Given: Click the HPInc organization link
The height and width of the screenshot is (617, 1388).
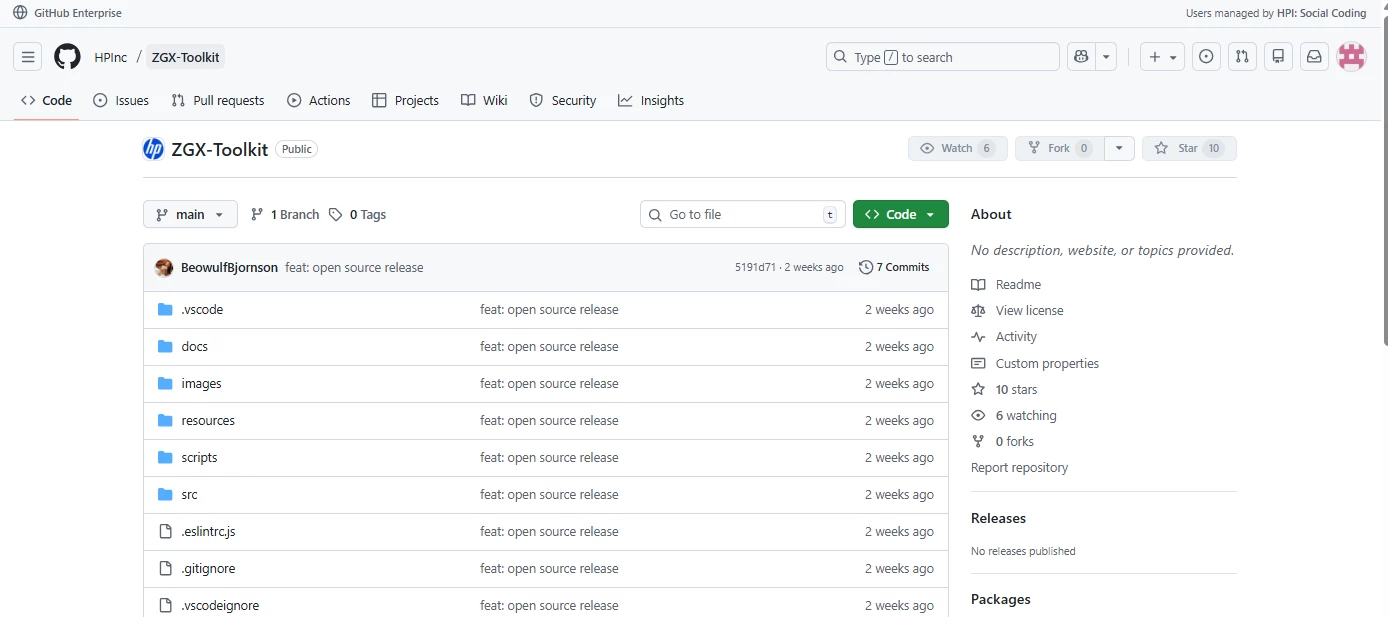Looking at the screenshot, I should [x=111, y=57].
